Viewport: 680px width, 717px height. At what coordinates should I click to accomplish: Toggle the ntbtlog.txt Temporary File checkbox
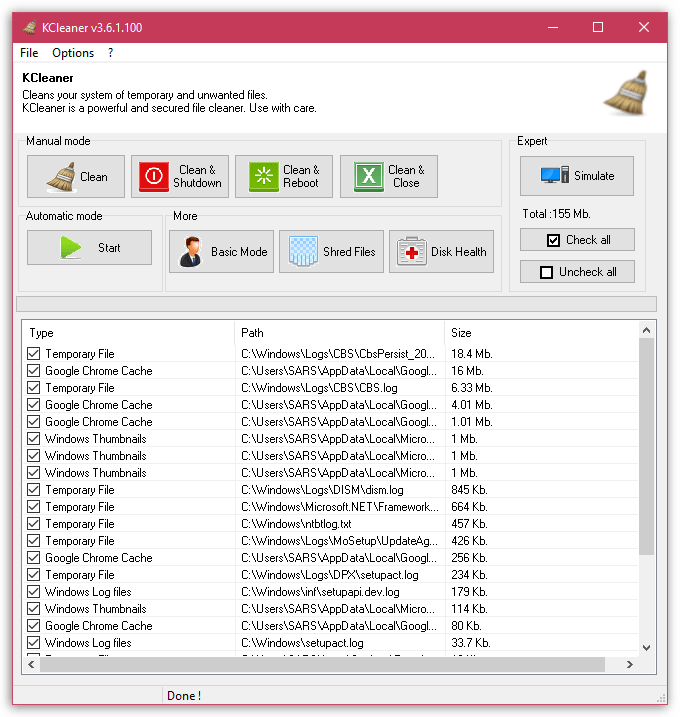33,524
